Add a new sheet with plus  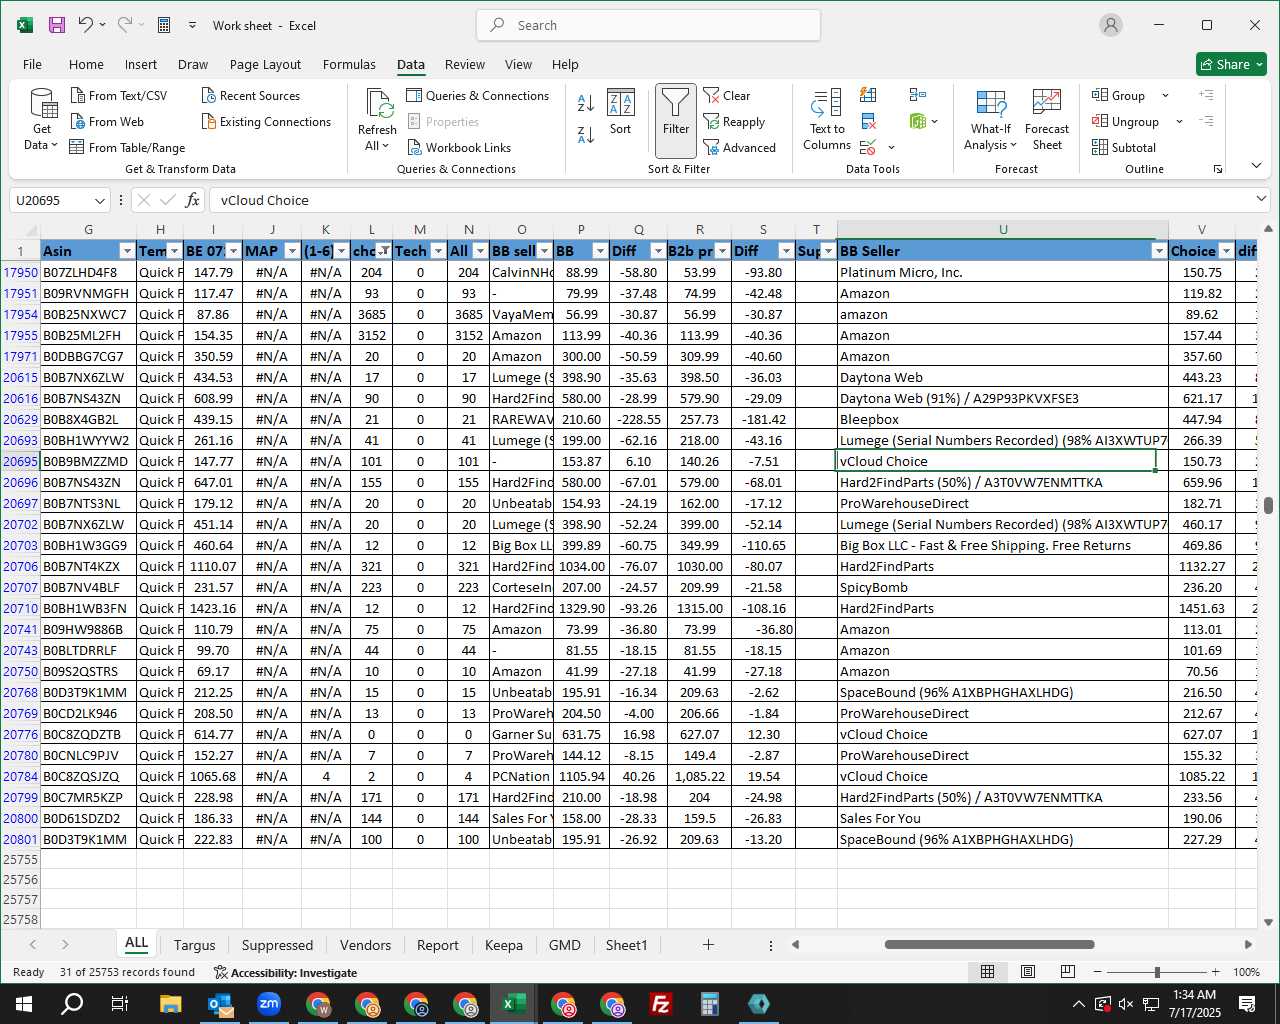(x=708, y=945)
